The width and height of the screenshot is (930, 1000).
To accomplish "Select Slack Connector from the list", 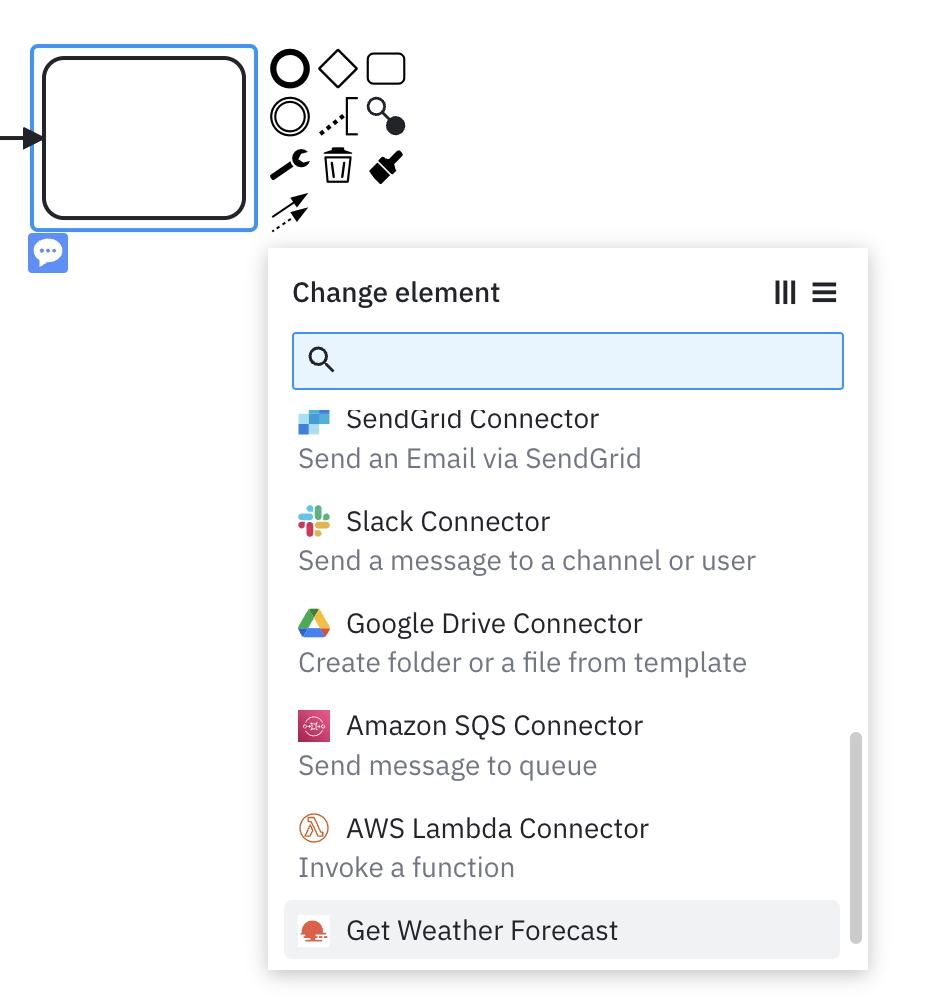I will click(562, 541).
